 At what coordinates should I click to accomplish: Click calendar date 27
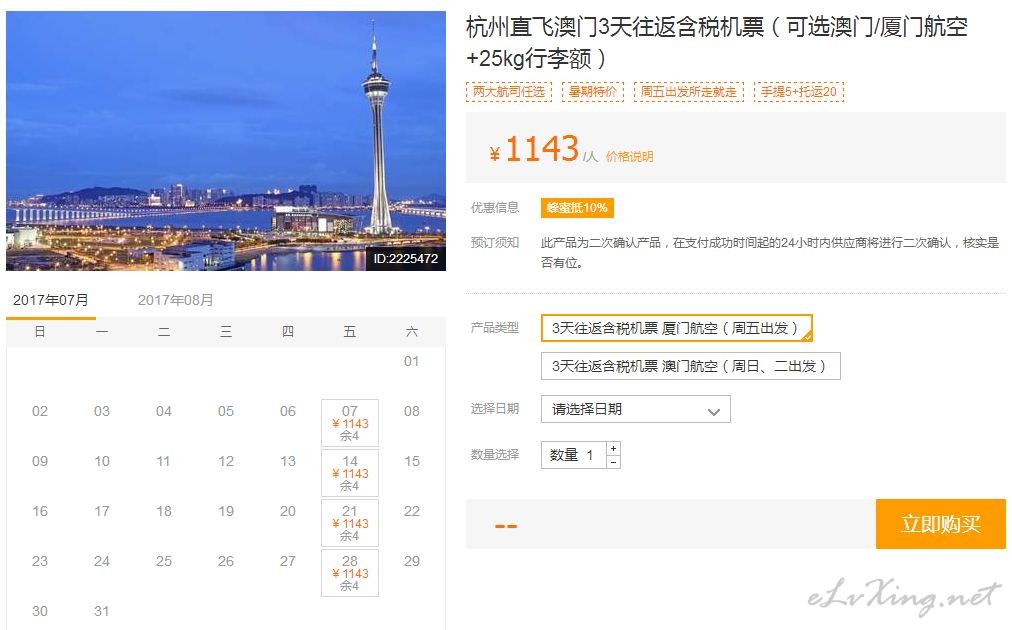pyautogui.click(x=288, y=562)
